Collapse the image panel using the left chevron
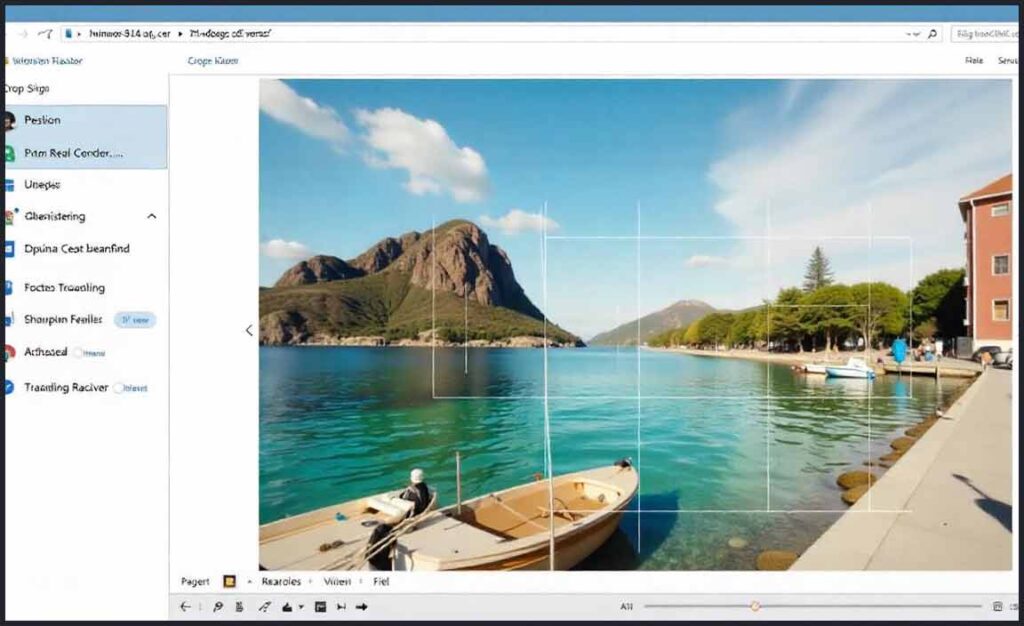Image resolution: width=1024 pixels, height=626 pixels. pyautogui.click(x=248, y=330)
